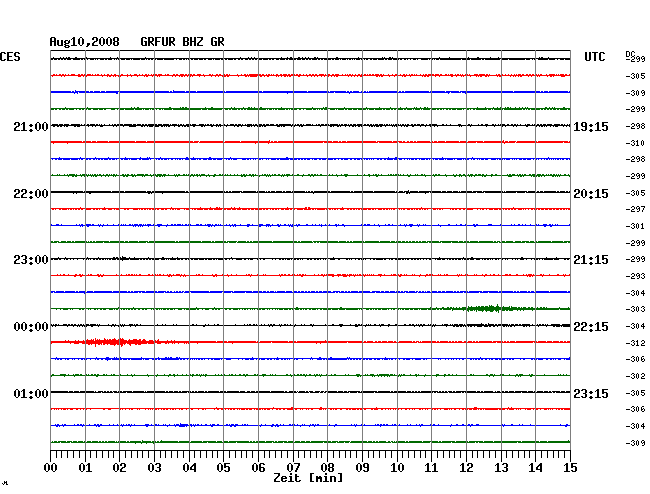650x494 pixels.
Task: Click the 12 minute axis tick label
Action: (466, 467)
